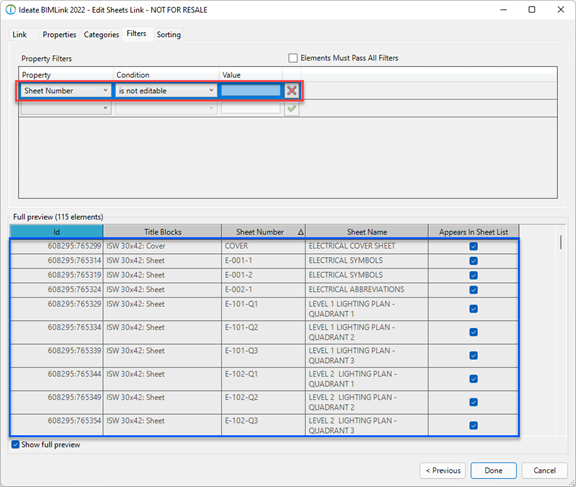
Task: Click the Condition column header in filters
Action: tap(166, 75)
